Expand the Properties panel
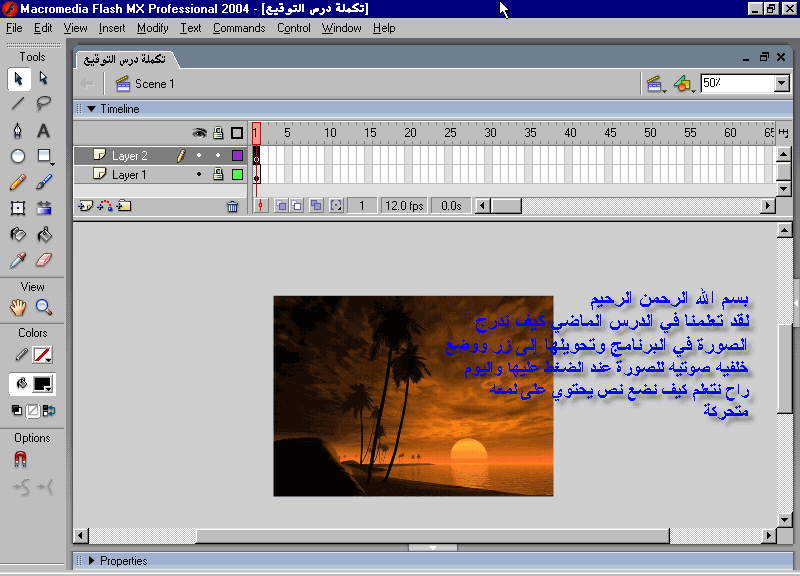The height and width of the screenshot is (576, 800). click(x=92, y=560)
